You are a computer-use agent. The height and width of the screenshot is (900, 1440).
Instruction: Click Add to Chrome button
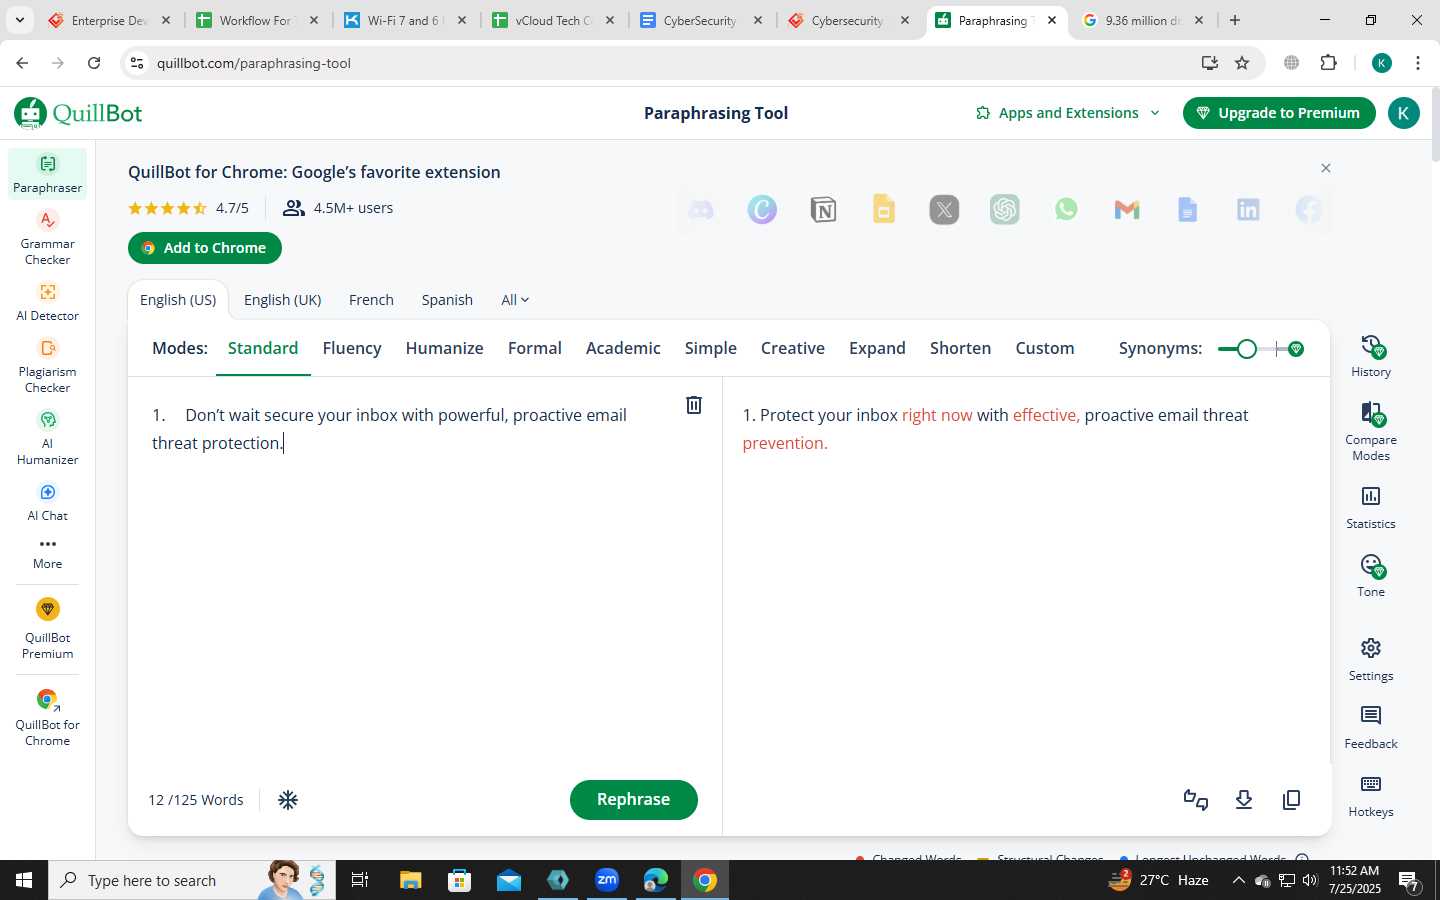(x=205, y=248)
